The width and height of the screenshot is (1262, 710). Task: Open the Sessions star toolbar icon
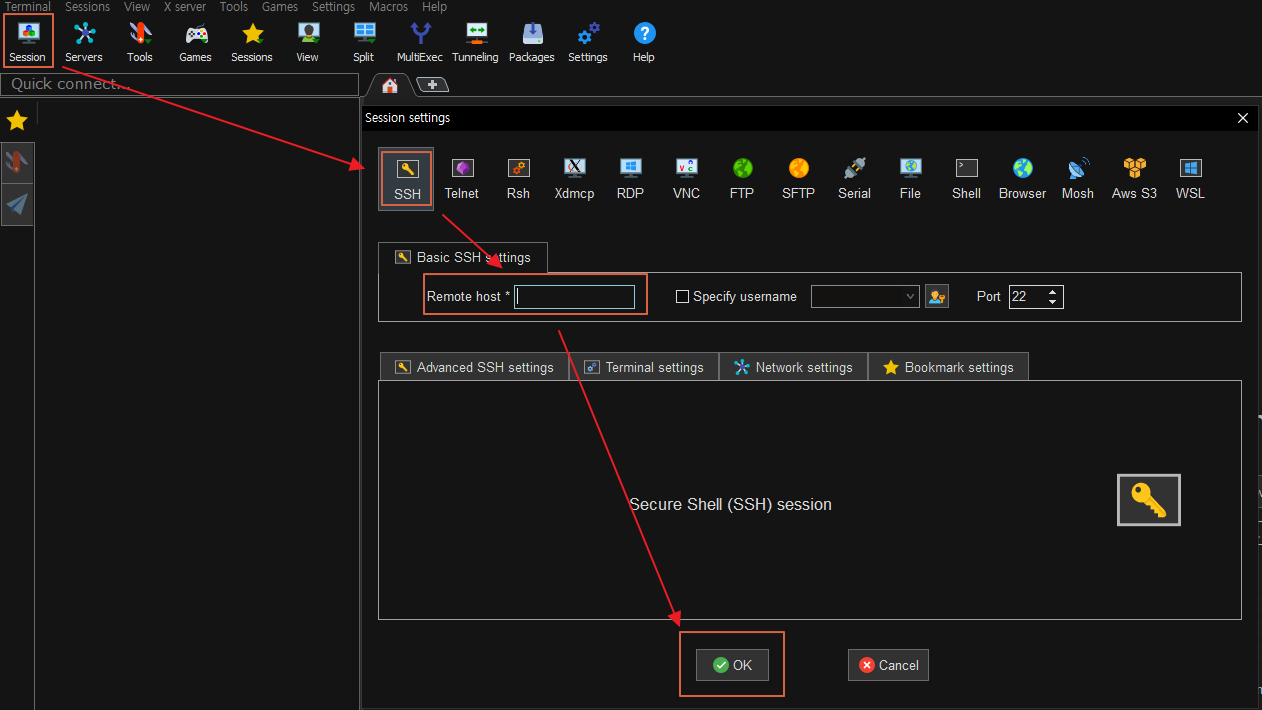coord(252,42)
